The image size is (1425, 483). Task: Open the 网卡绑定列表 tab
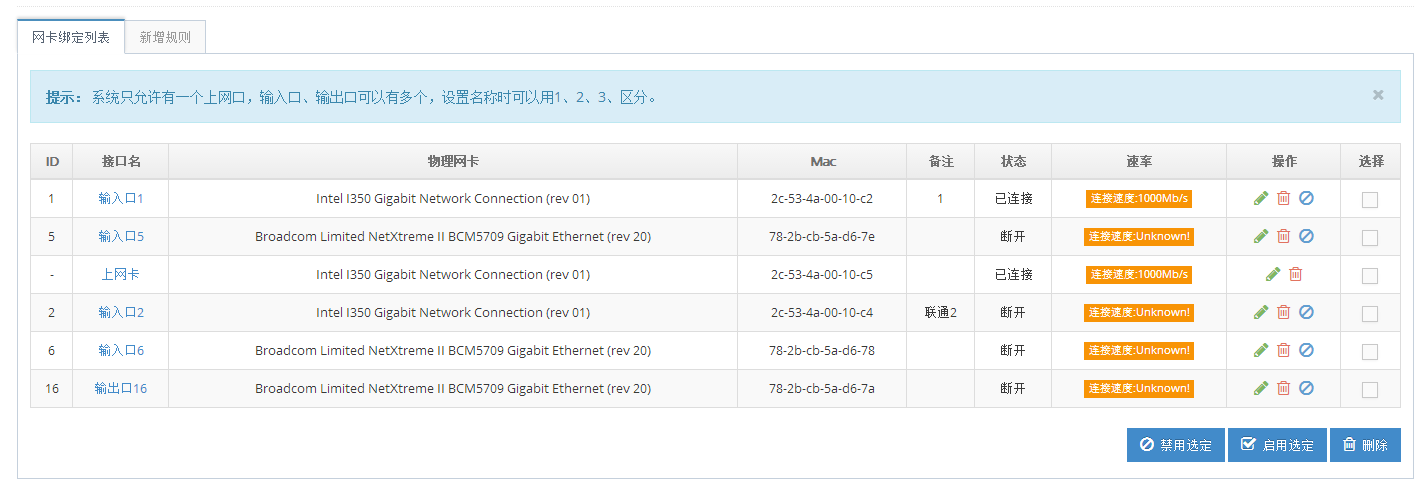[71, 37]
